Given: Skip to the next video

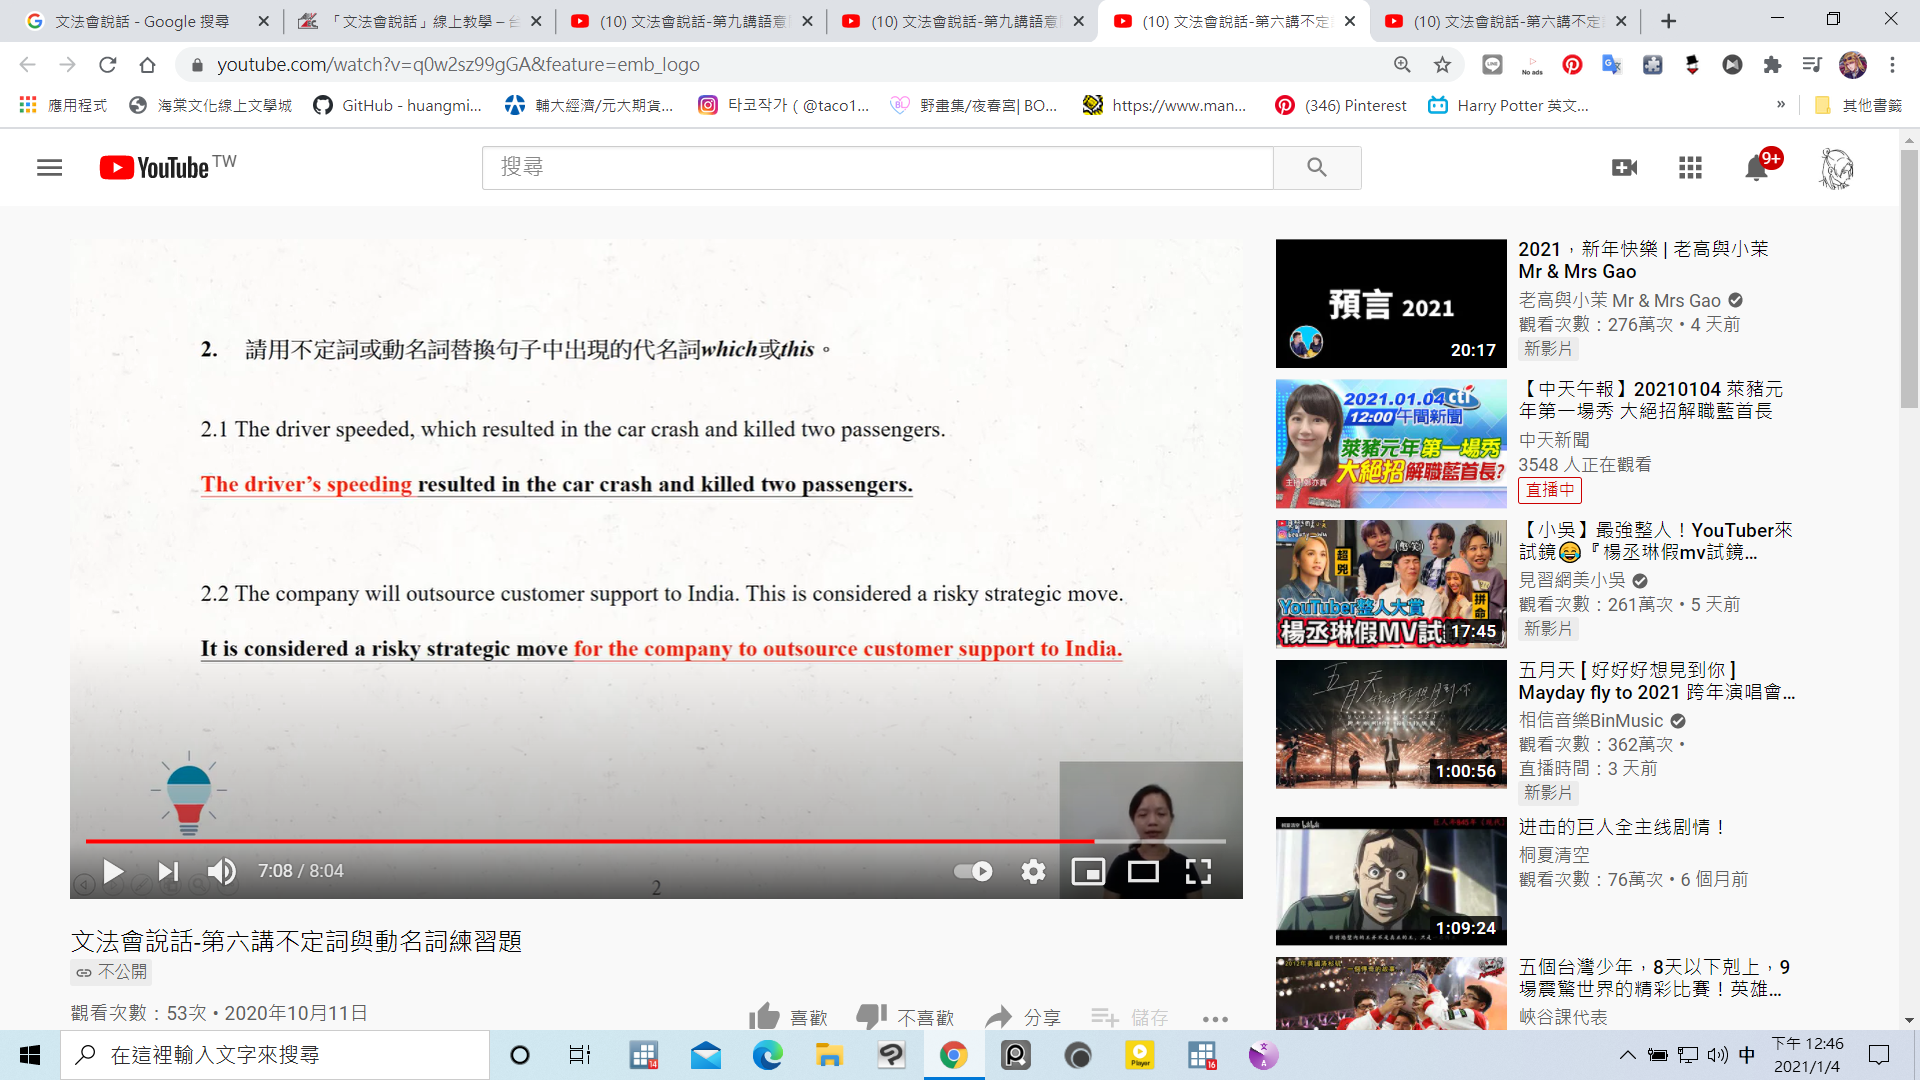Looking at the screenshot, I should click(168, 871).
